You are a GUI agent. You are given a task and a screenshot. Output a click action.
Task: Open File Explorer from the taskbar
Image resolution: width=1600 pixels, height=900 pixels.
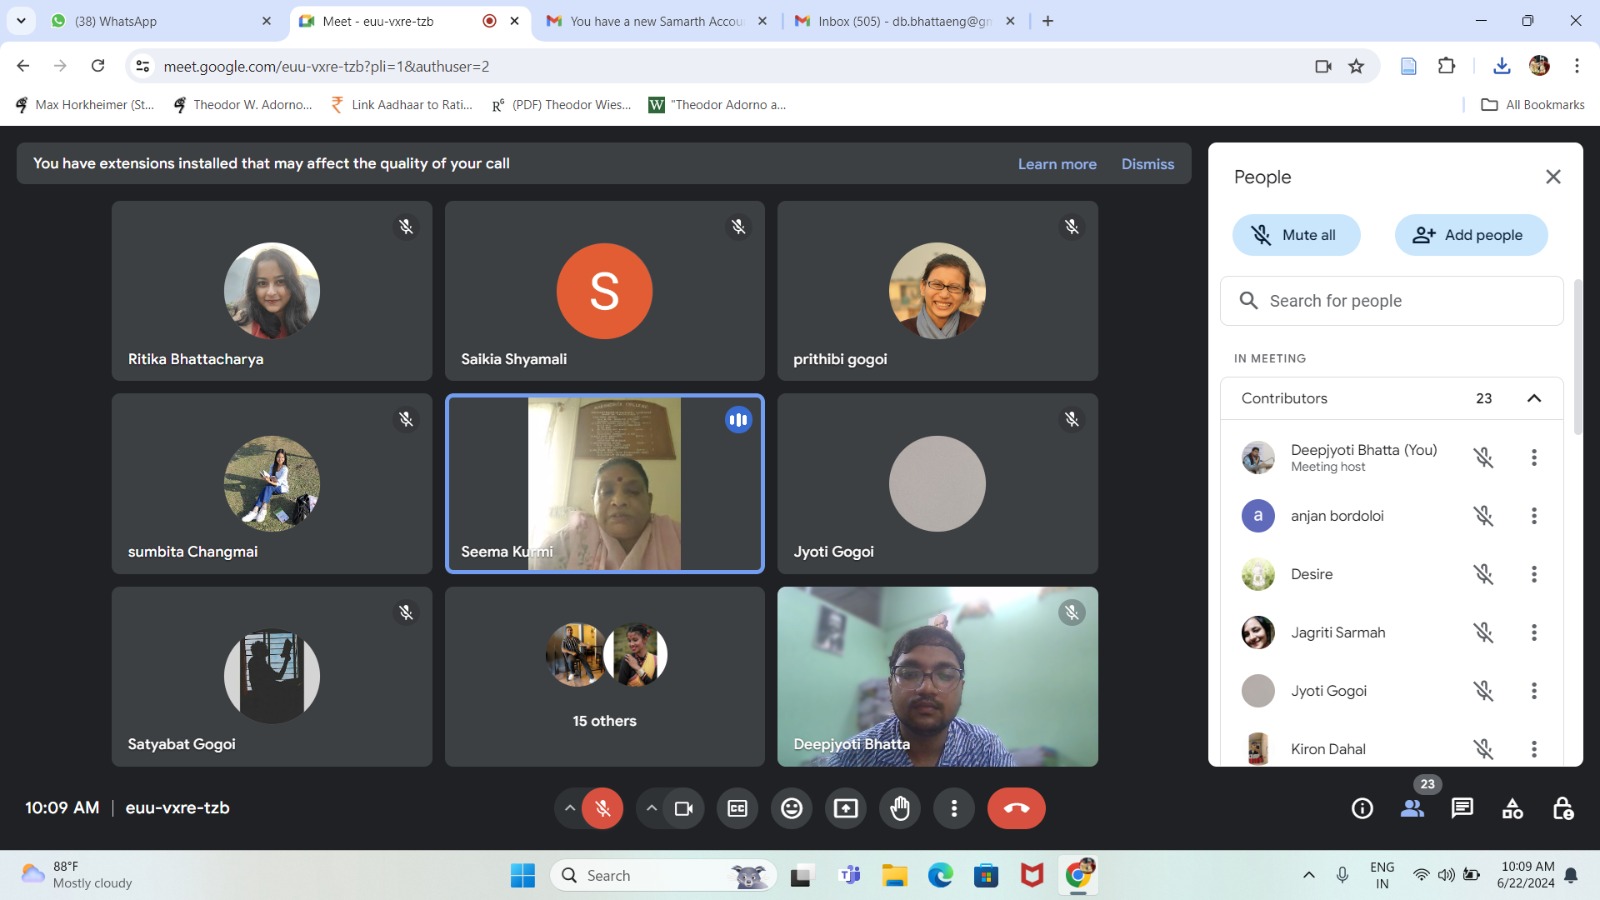coord(894,876)
